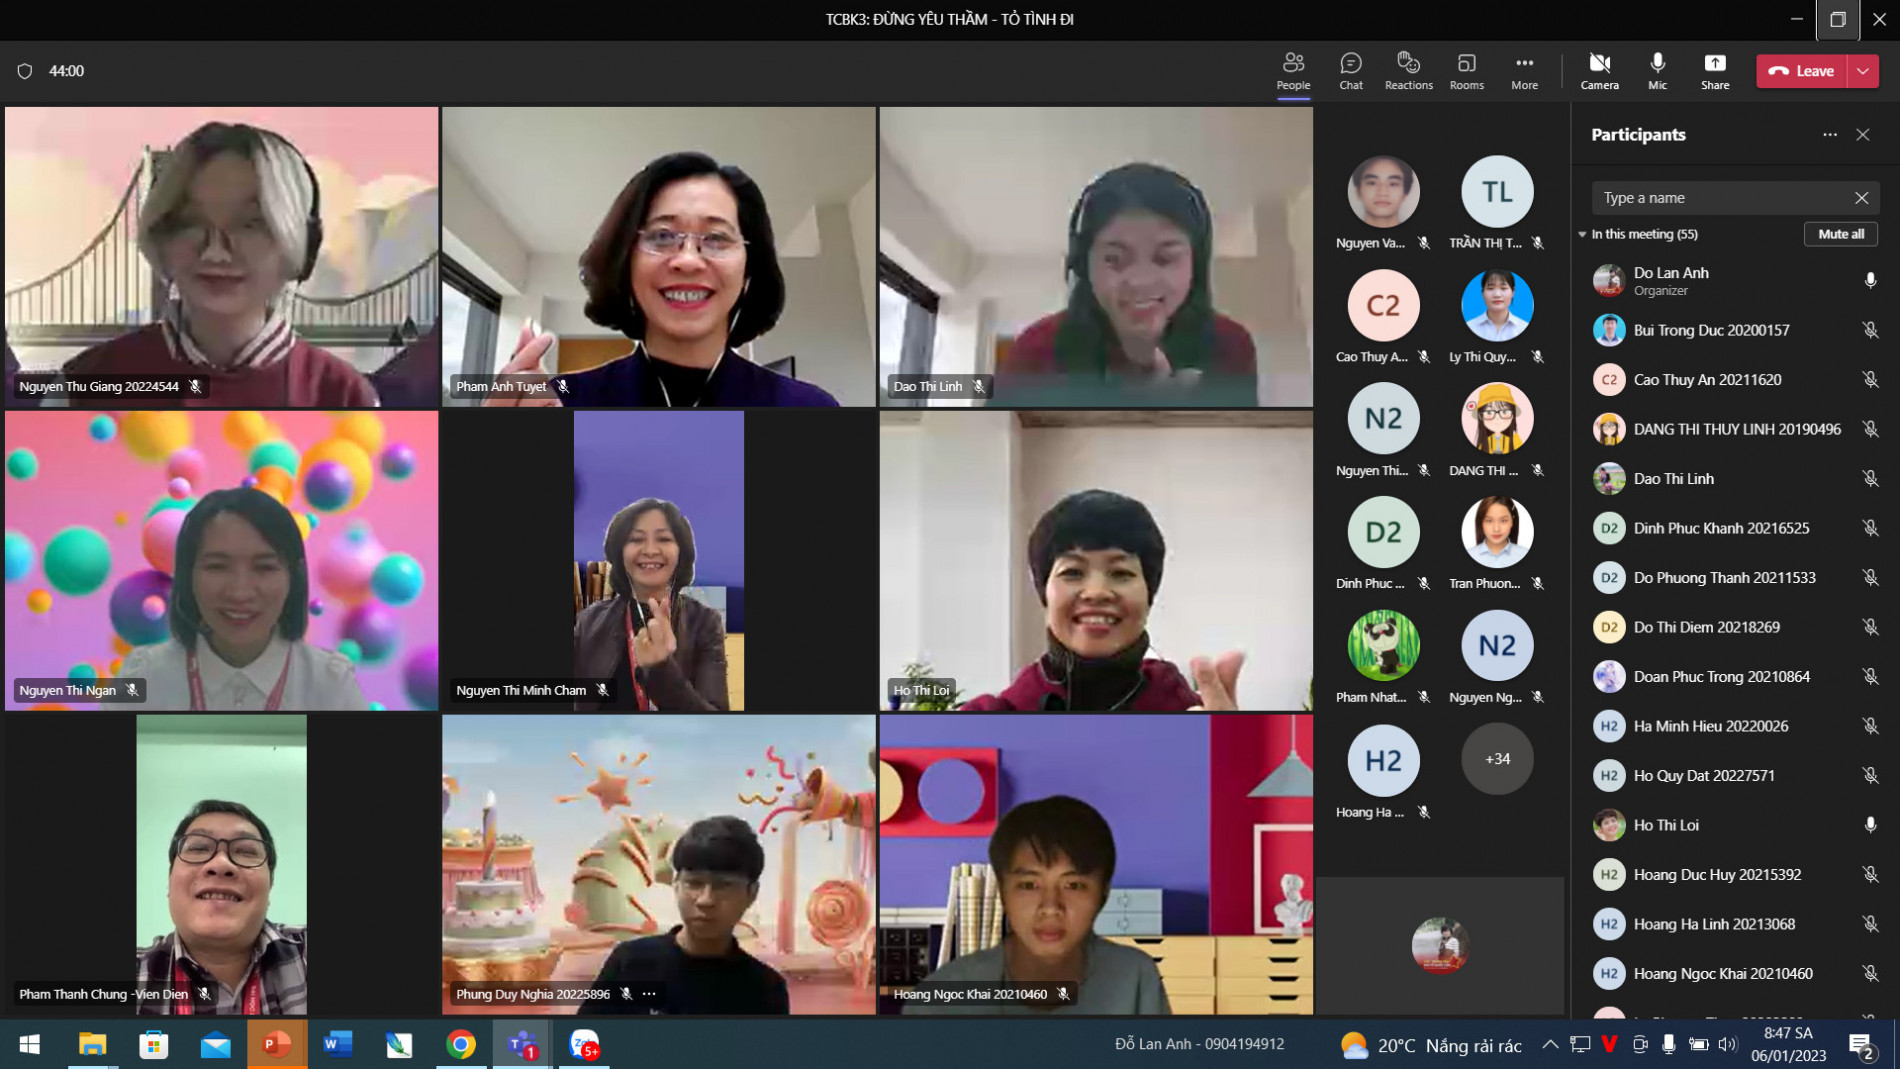Open Word from the taskbar
The width and height of the screenshot is (1900, 1069).
338,1045
